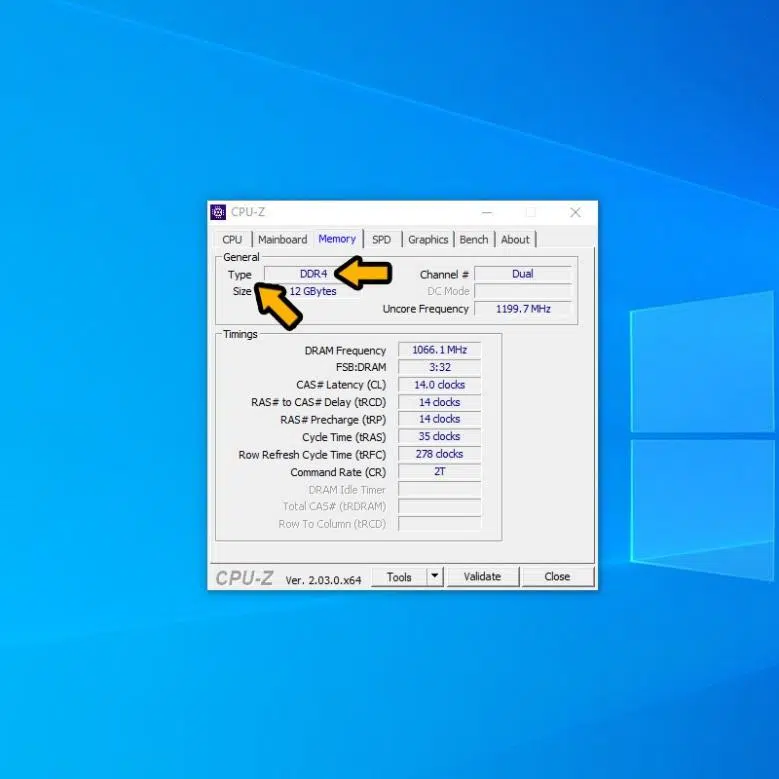The width and height of the screenshot is (779, 779).
Task: Switch to the Graphics tab
Action: coord(428,239)
